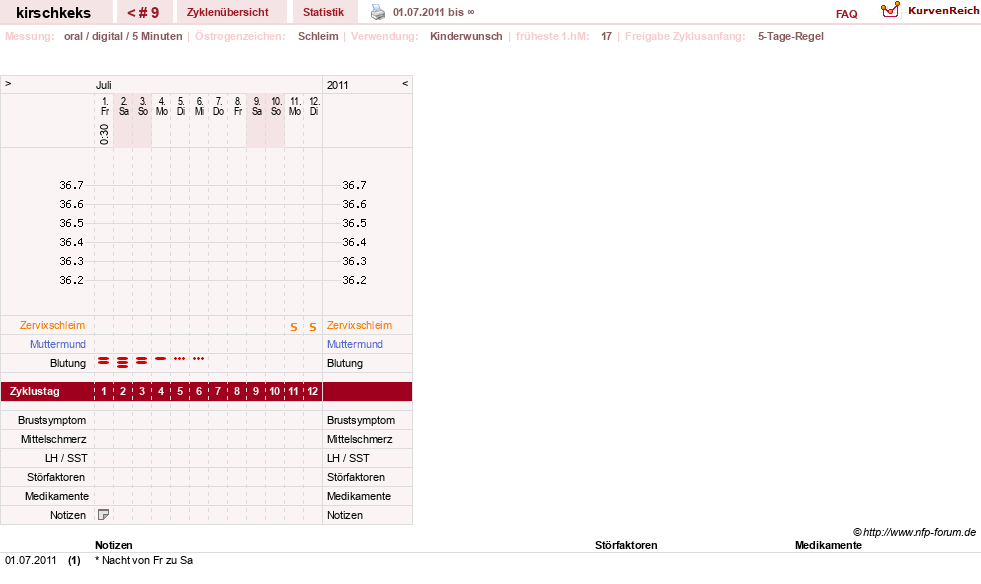
Task: Click '12. Di' date column header
Action: point(314,106)
